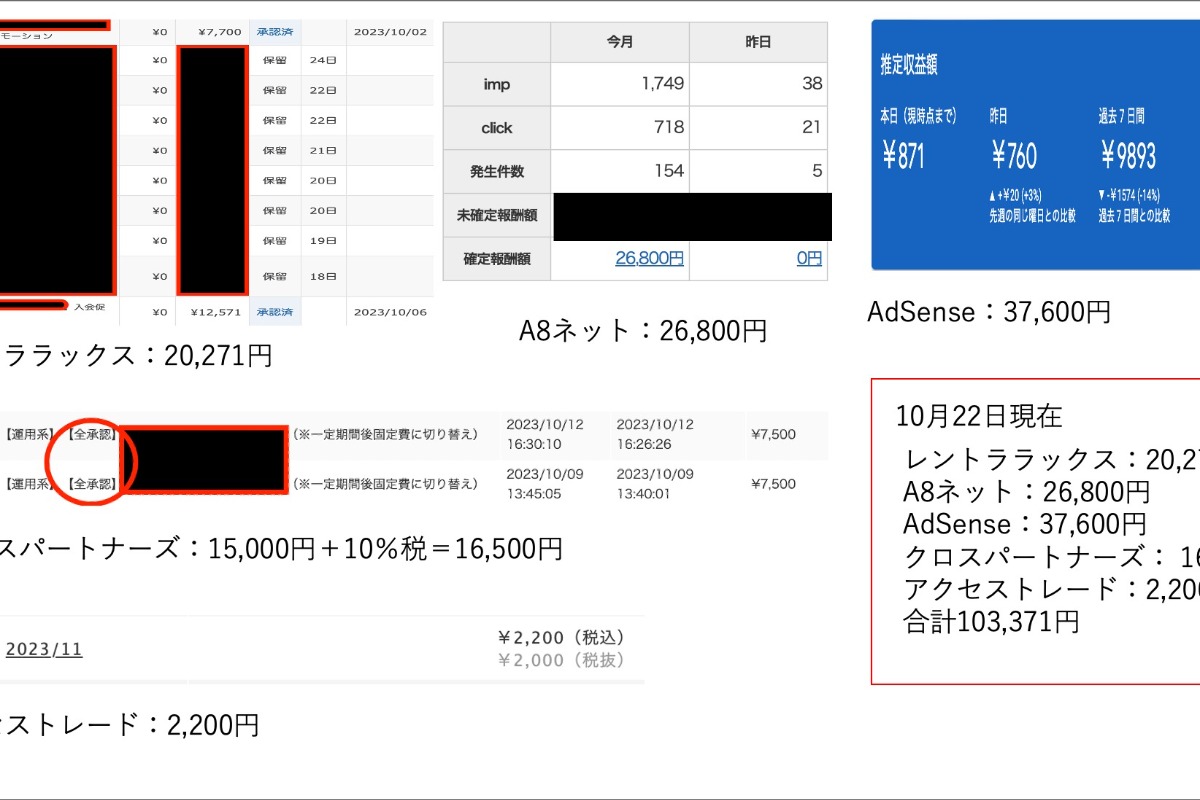Open the 26,800円 confirmed reward link
This screenshot has width=1200, height=800.
click(649, 259)
